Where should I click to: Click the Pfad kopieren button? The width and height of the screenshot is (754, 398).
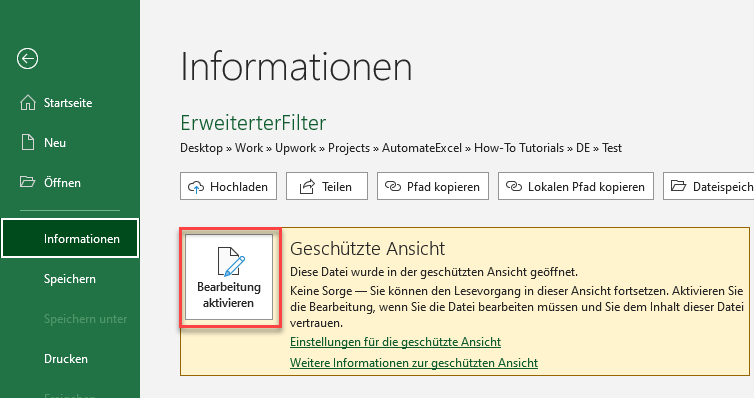[x=433, y=186]
